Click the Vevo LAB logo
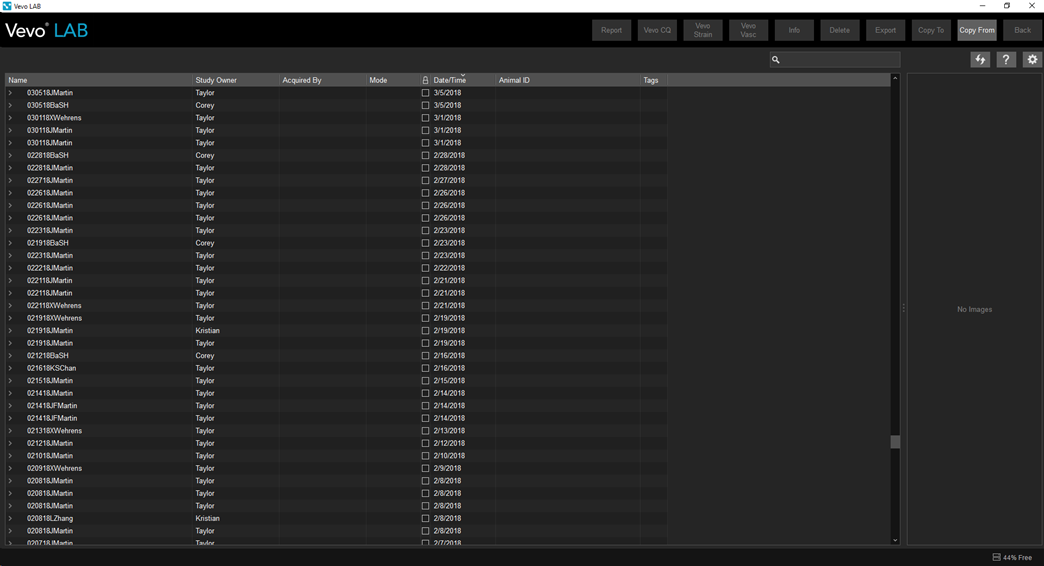This screenshot has width=1044, height=566. coord(47,31)
